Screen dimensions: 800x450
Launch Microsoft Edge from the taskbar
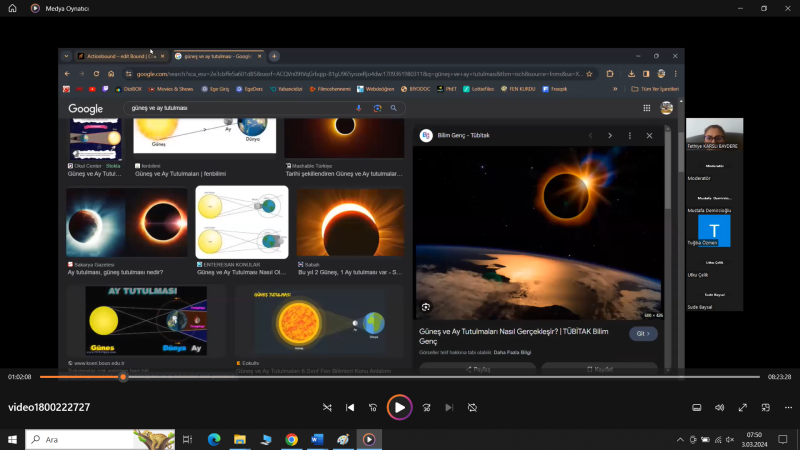pos(214,439)
